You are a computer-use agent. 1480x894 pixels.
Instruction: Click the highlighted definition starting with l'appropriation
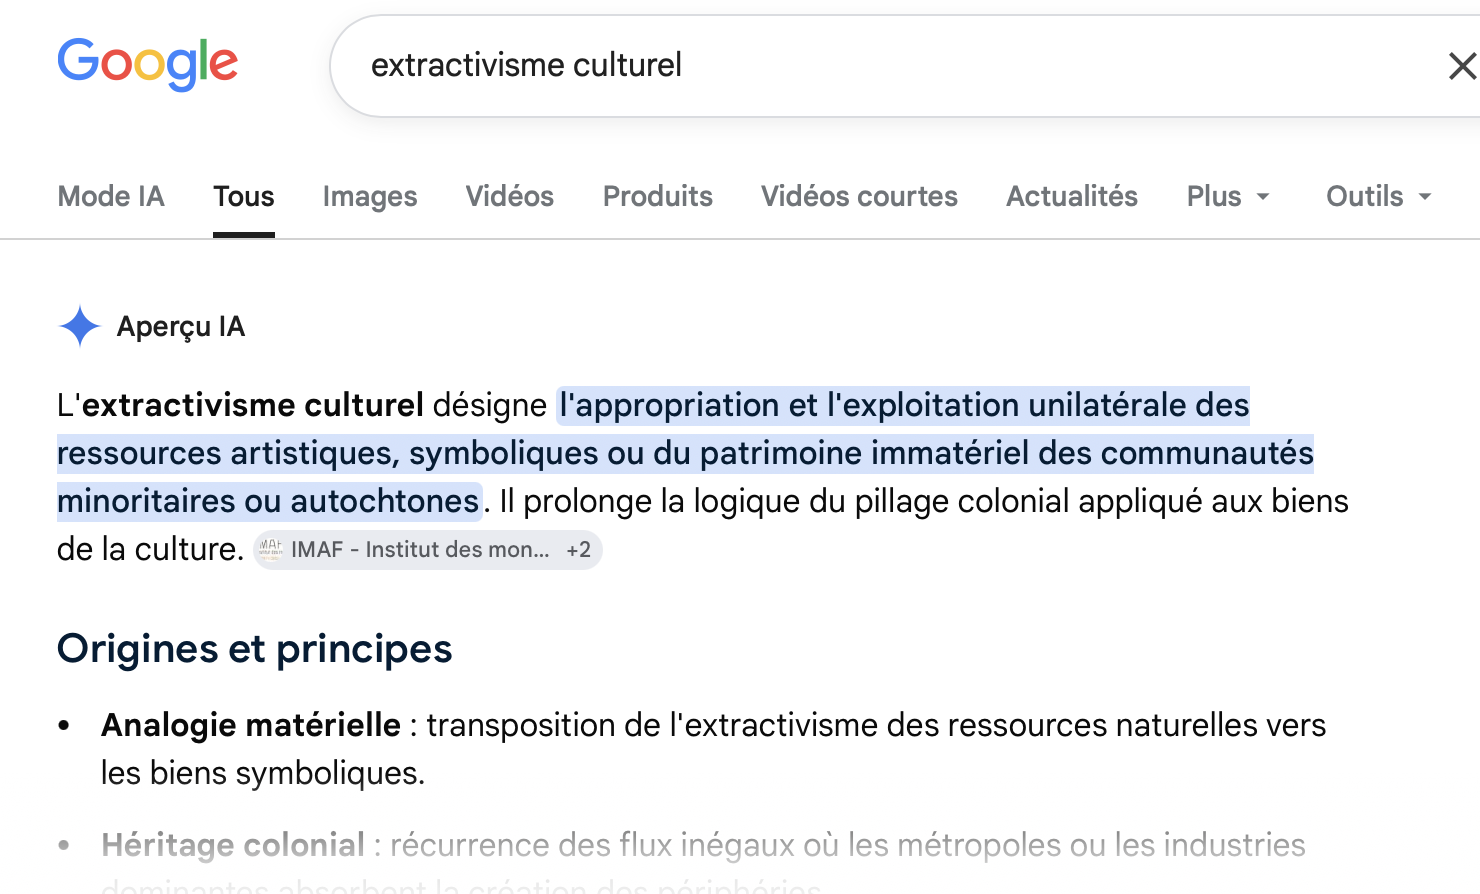[685, 453]
